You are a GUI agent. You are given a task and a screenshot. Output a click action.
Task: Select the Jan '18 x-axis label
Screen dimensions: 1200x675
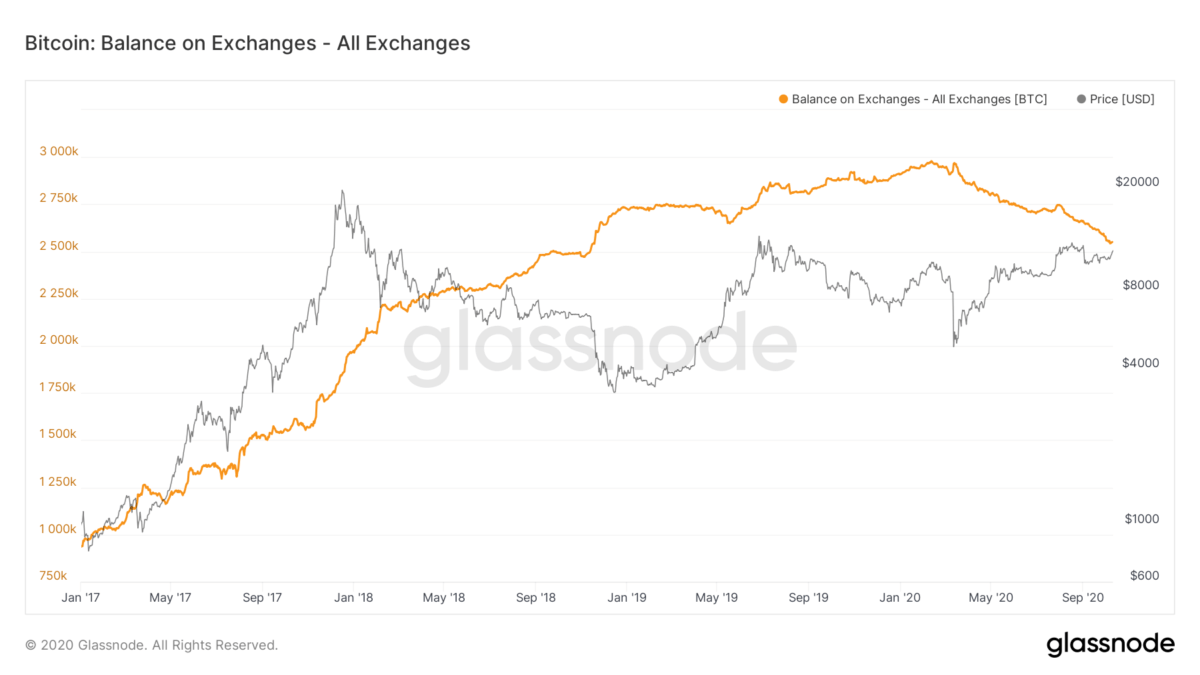pos(353,597)
